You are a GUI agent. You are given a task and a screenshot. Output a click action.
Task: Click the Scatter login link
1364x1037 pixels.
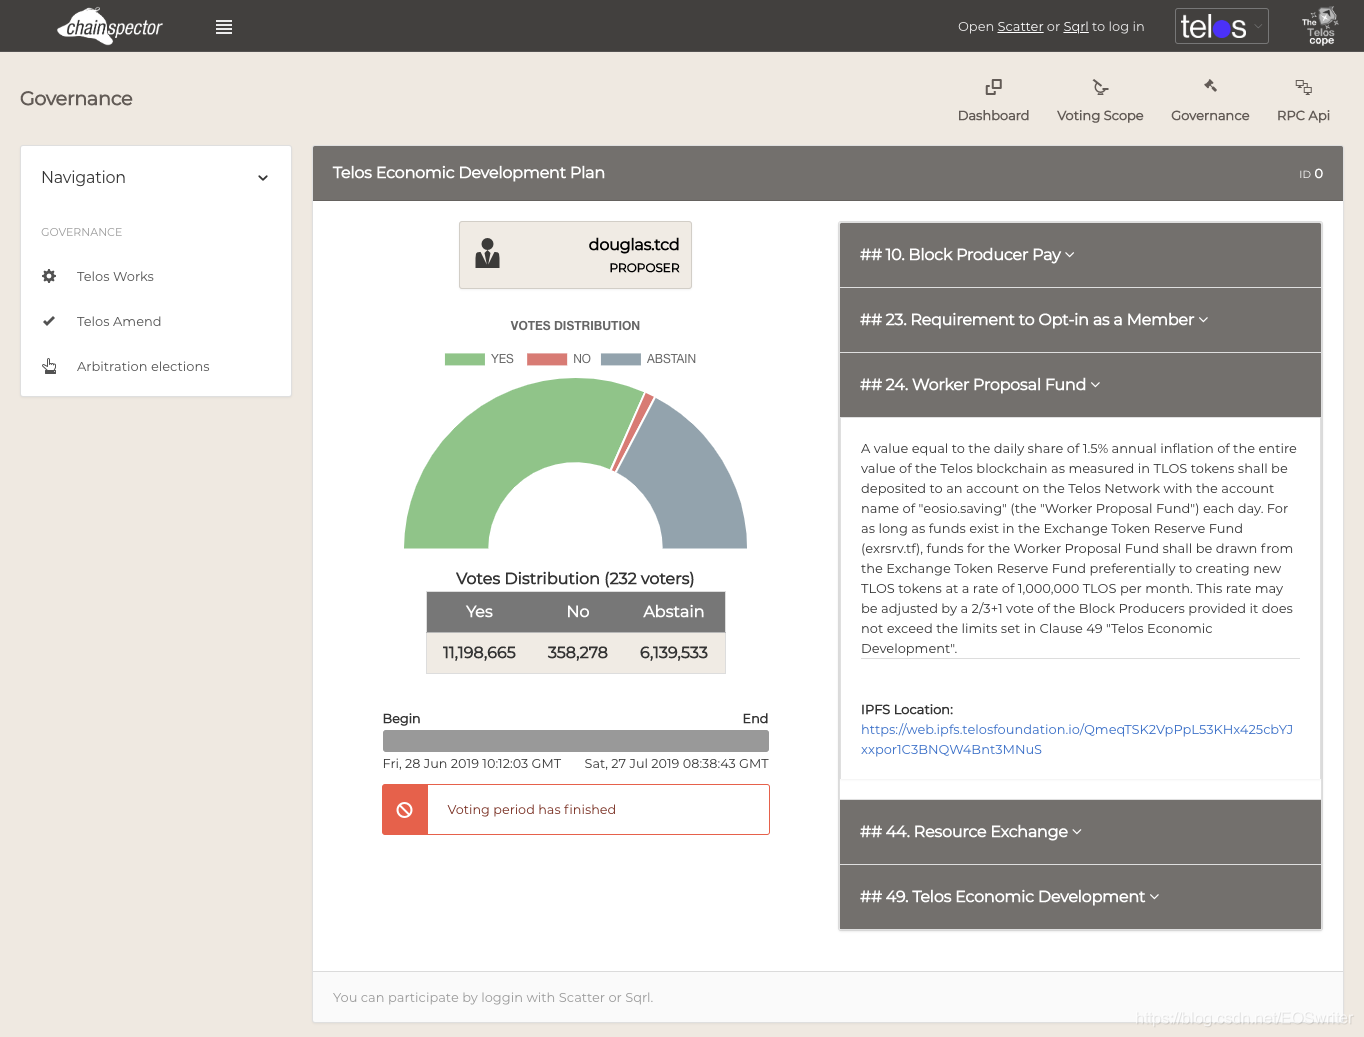click(1020, 27)
